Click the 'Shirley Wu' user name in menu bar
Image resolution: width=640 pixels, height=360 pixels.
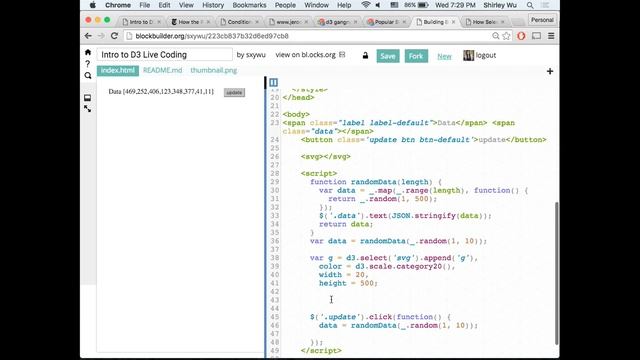click(x=500, y=5)
